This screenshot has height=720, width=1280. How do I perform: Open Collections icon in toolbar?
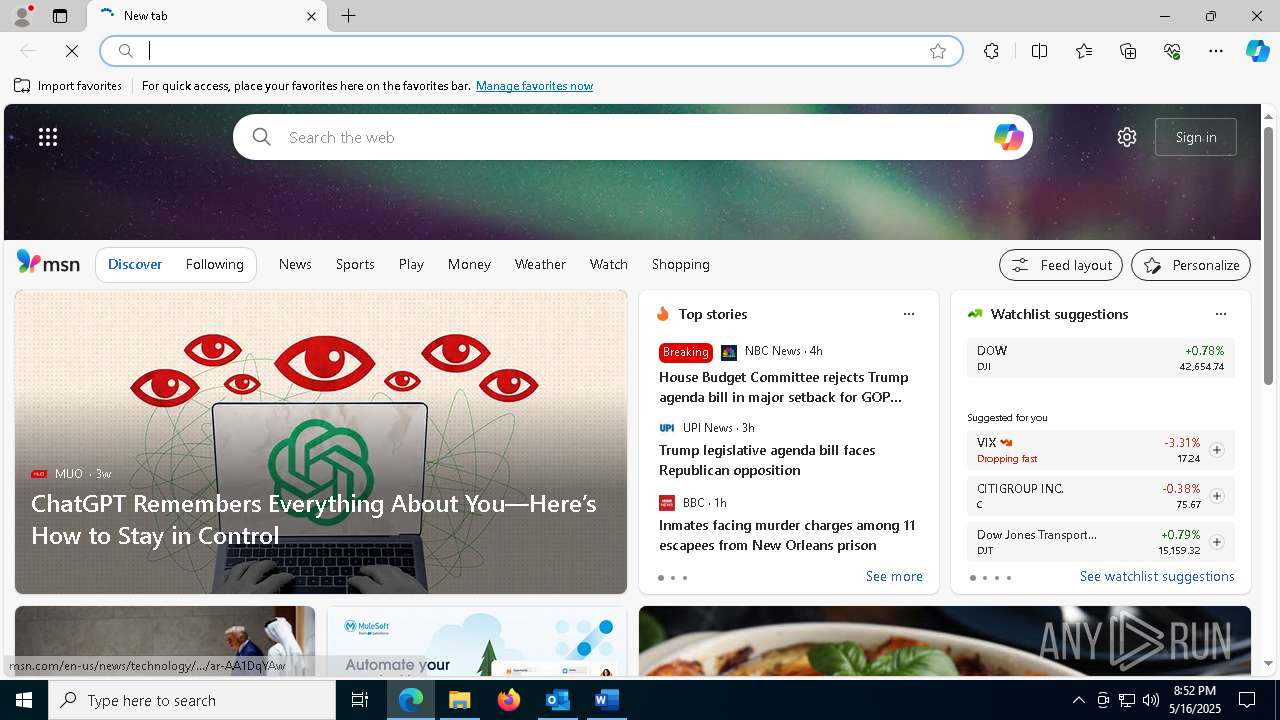tap(1128, 51)
